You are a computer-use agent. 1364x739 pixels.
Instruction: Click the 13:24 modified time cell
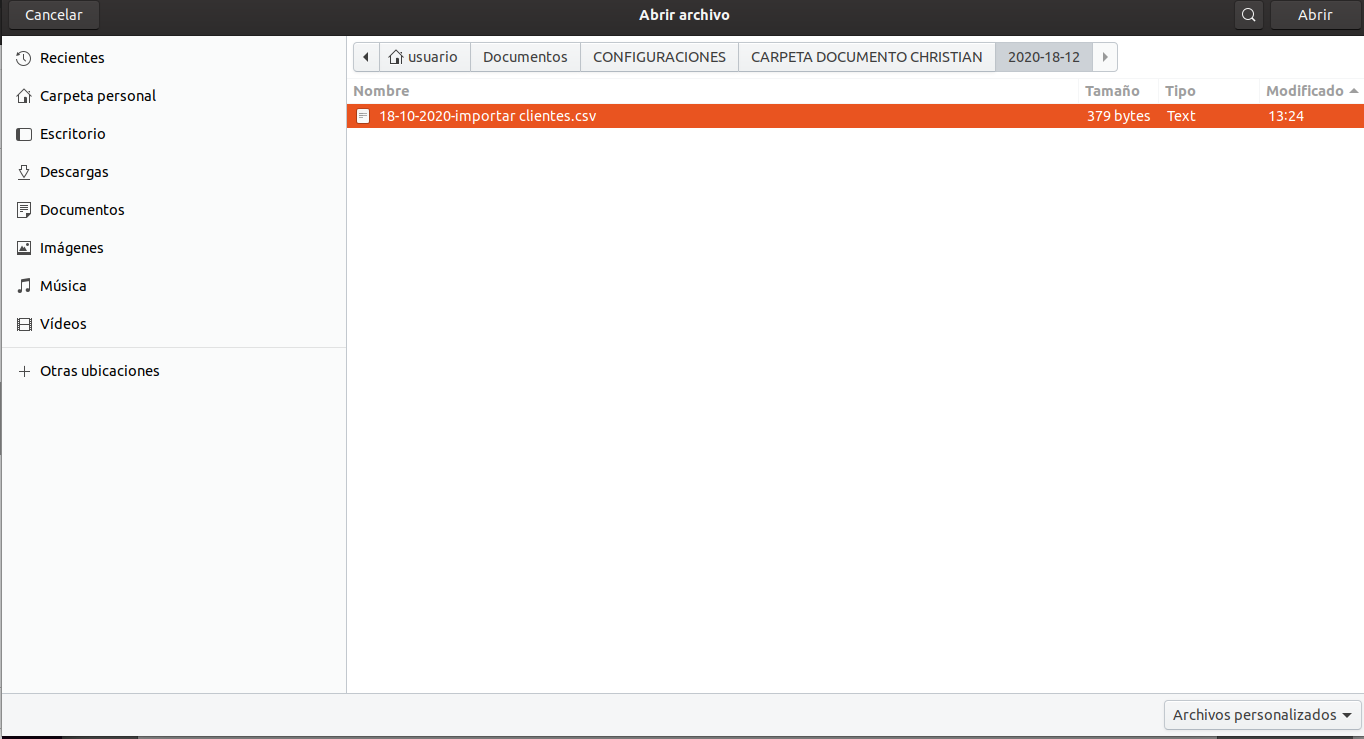click(x=1286, y=116)
